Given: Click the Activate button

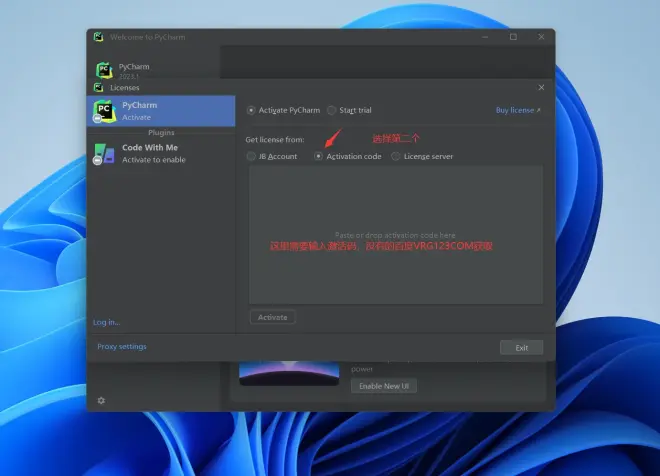Looking at the screenshot, I should tap(273, 317).
